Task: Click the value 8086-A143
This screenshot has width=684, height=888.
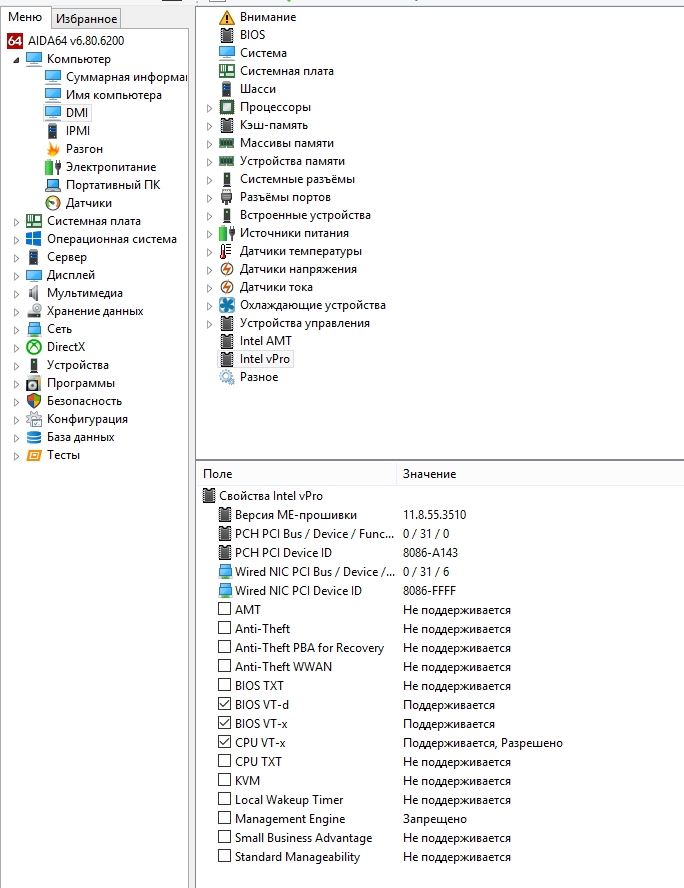Action: coord(430,553)
